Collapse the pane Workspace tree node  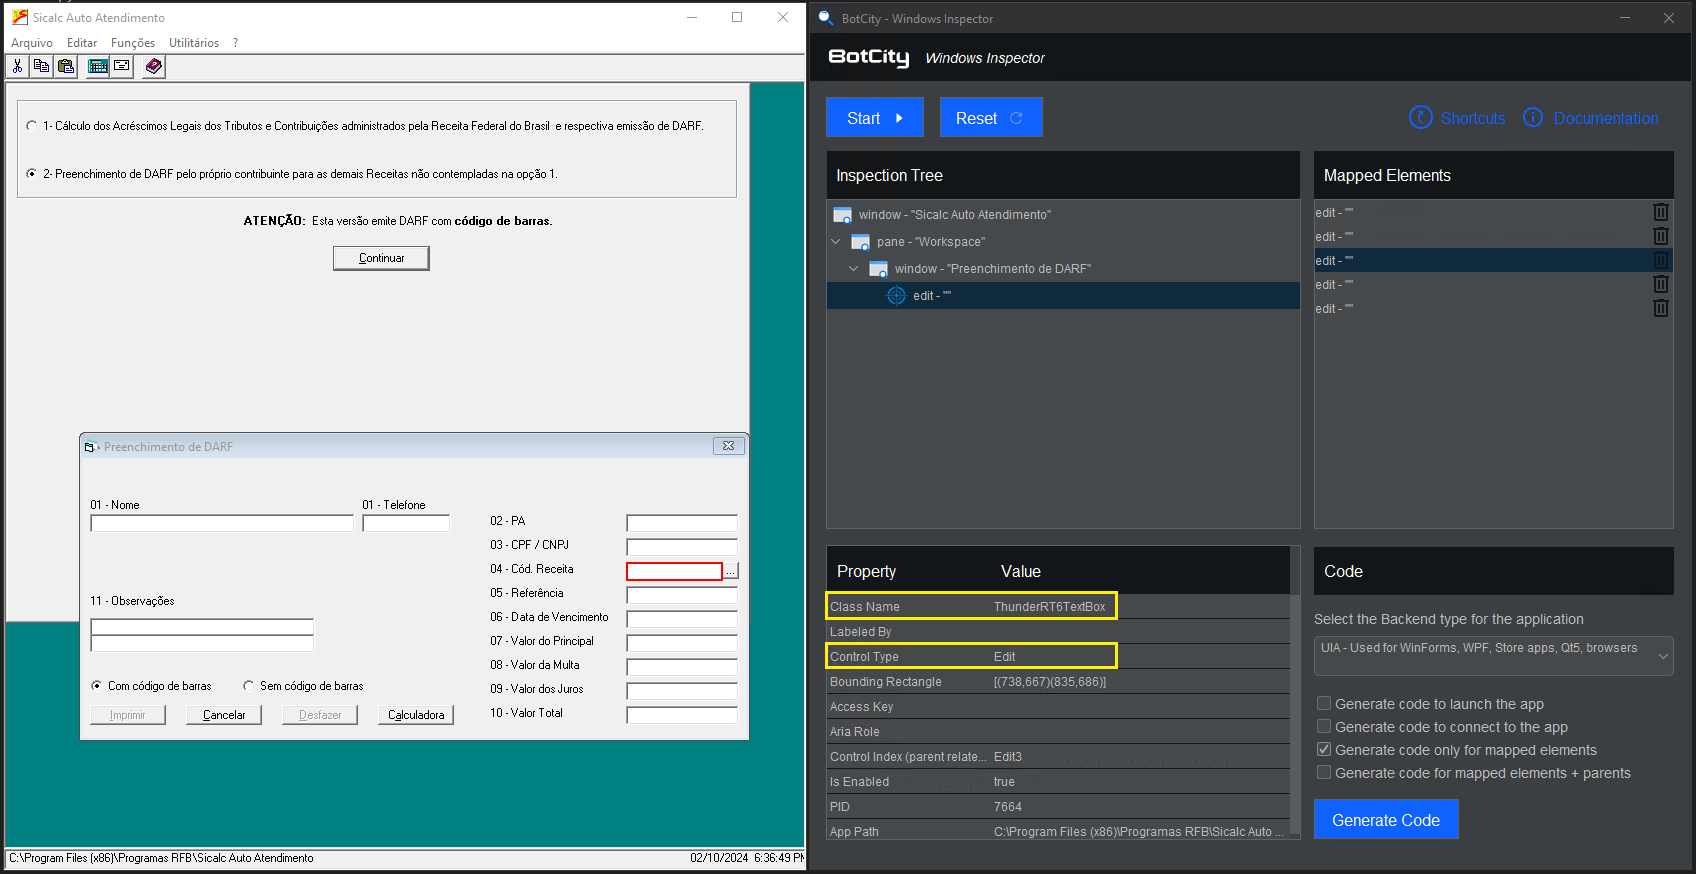click(835, 241)
